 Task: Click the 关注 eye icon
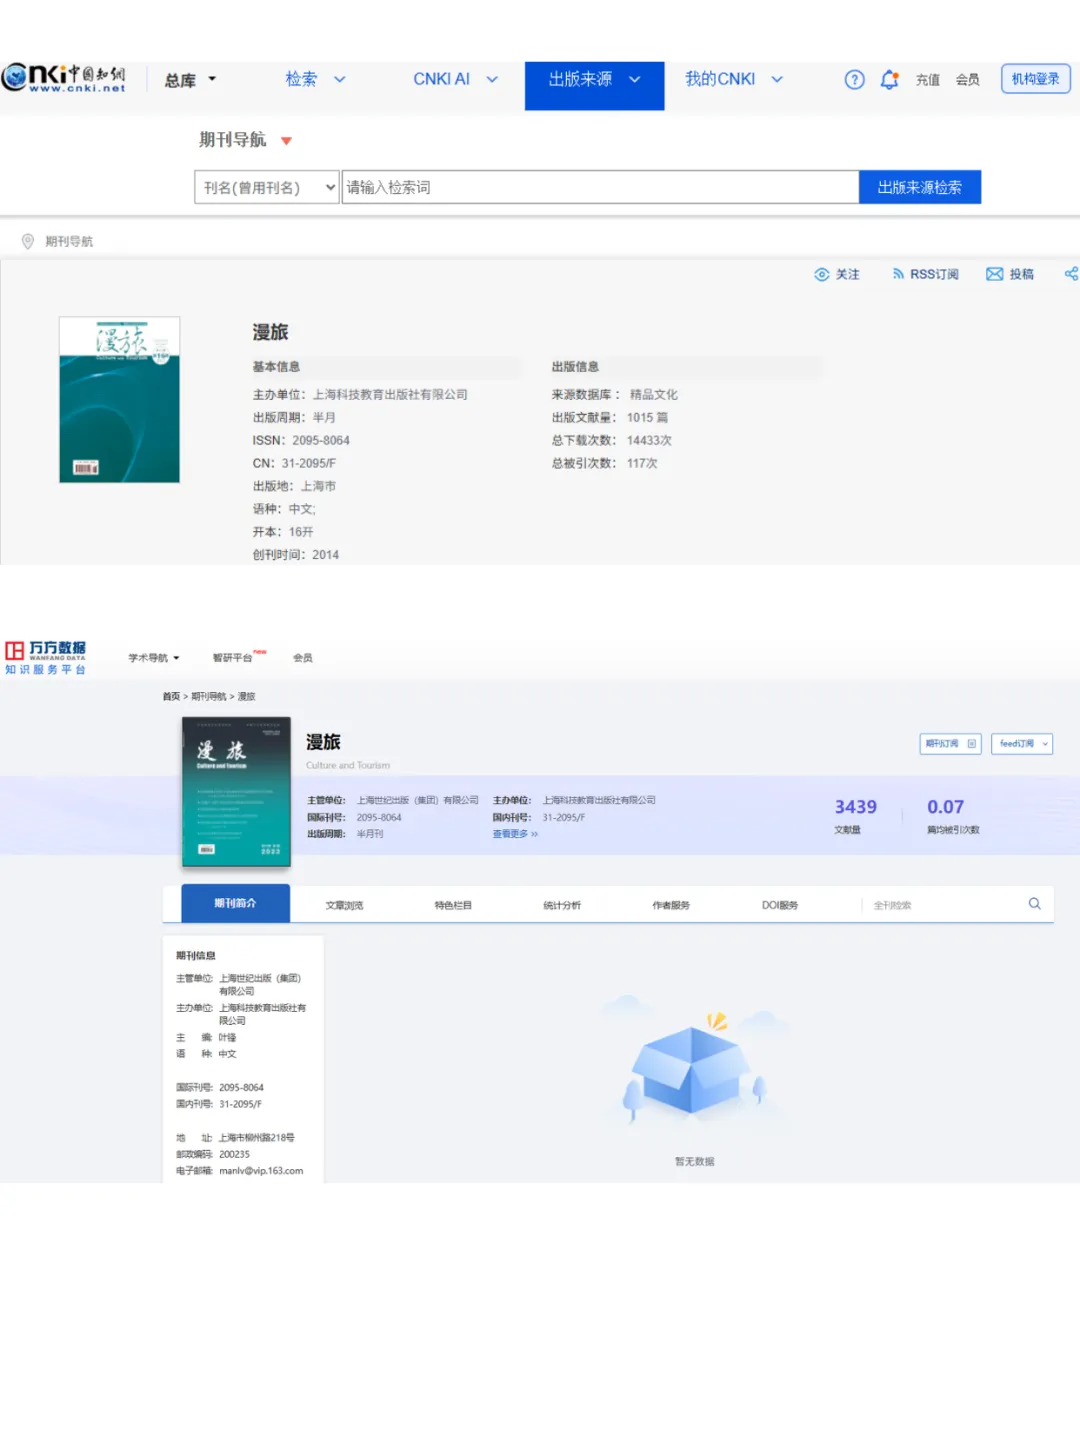click(822, 274)
